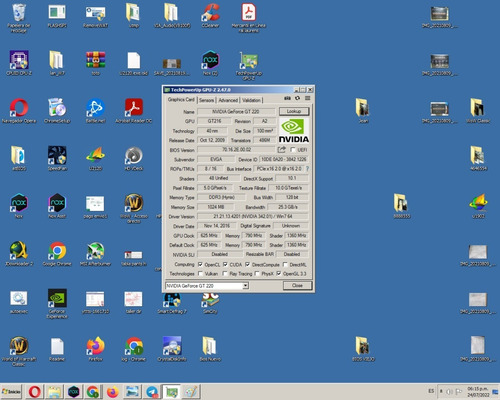Image resolution: width=500 pixels, height=400 pixels.
Task: Open the JDownloader 2 desktop icon
Action: tap(19, 254)
